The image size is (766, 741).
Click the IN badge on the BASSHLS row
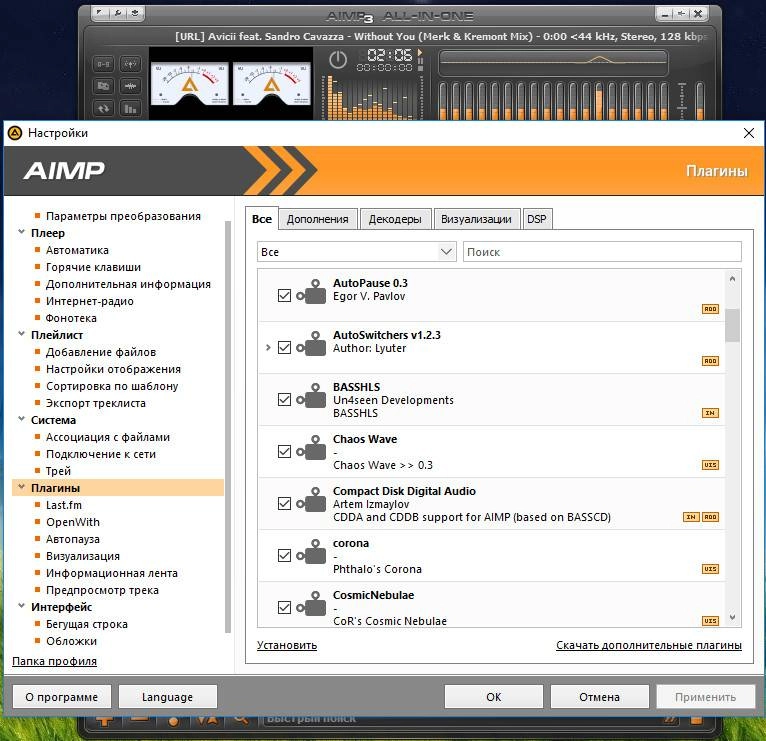coord(710,413)
